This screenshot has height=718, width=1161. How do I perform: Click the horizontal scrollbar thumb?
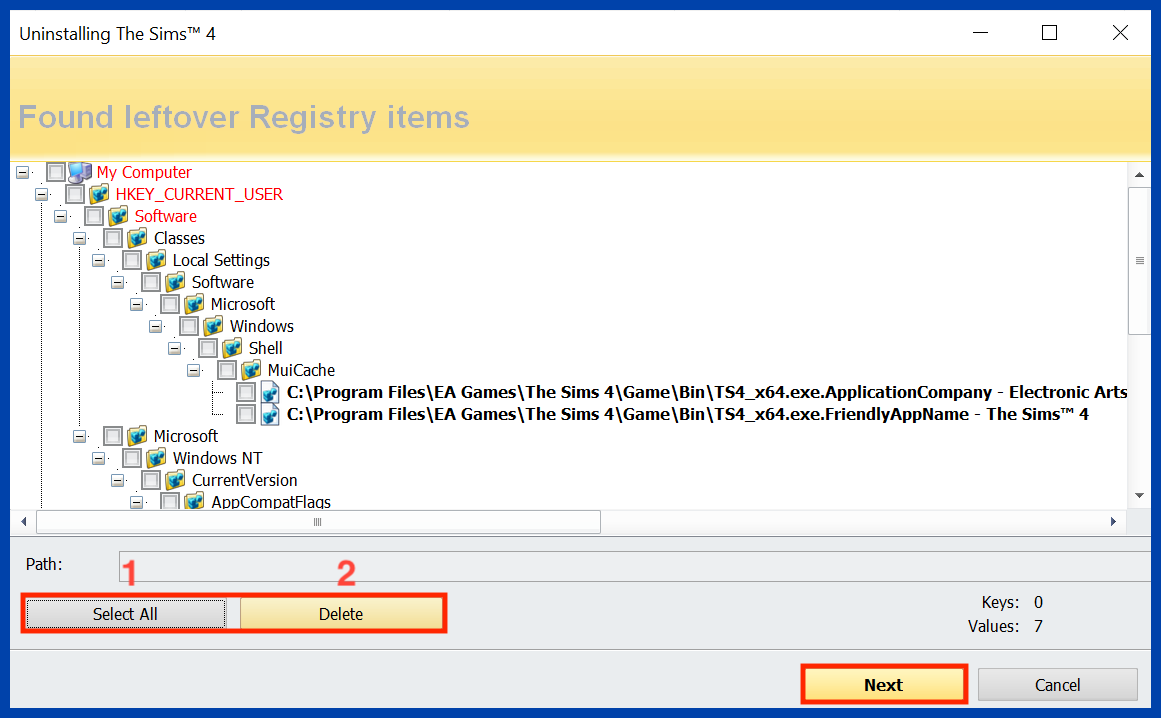318,522
